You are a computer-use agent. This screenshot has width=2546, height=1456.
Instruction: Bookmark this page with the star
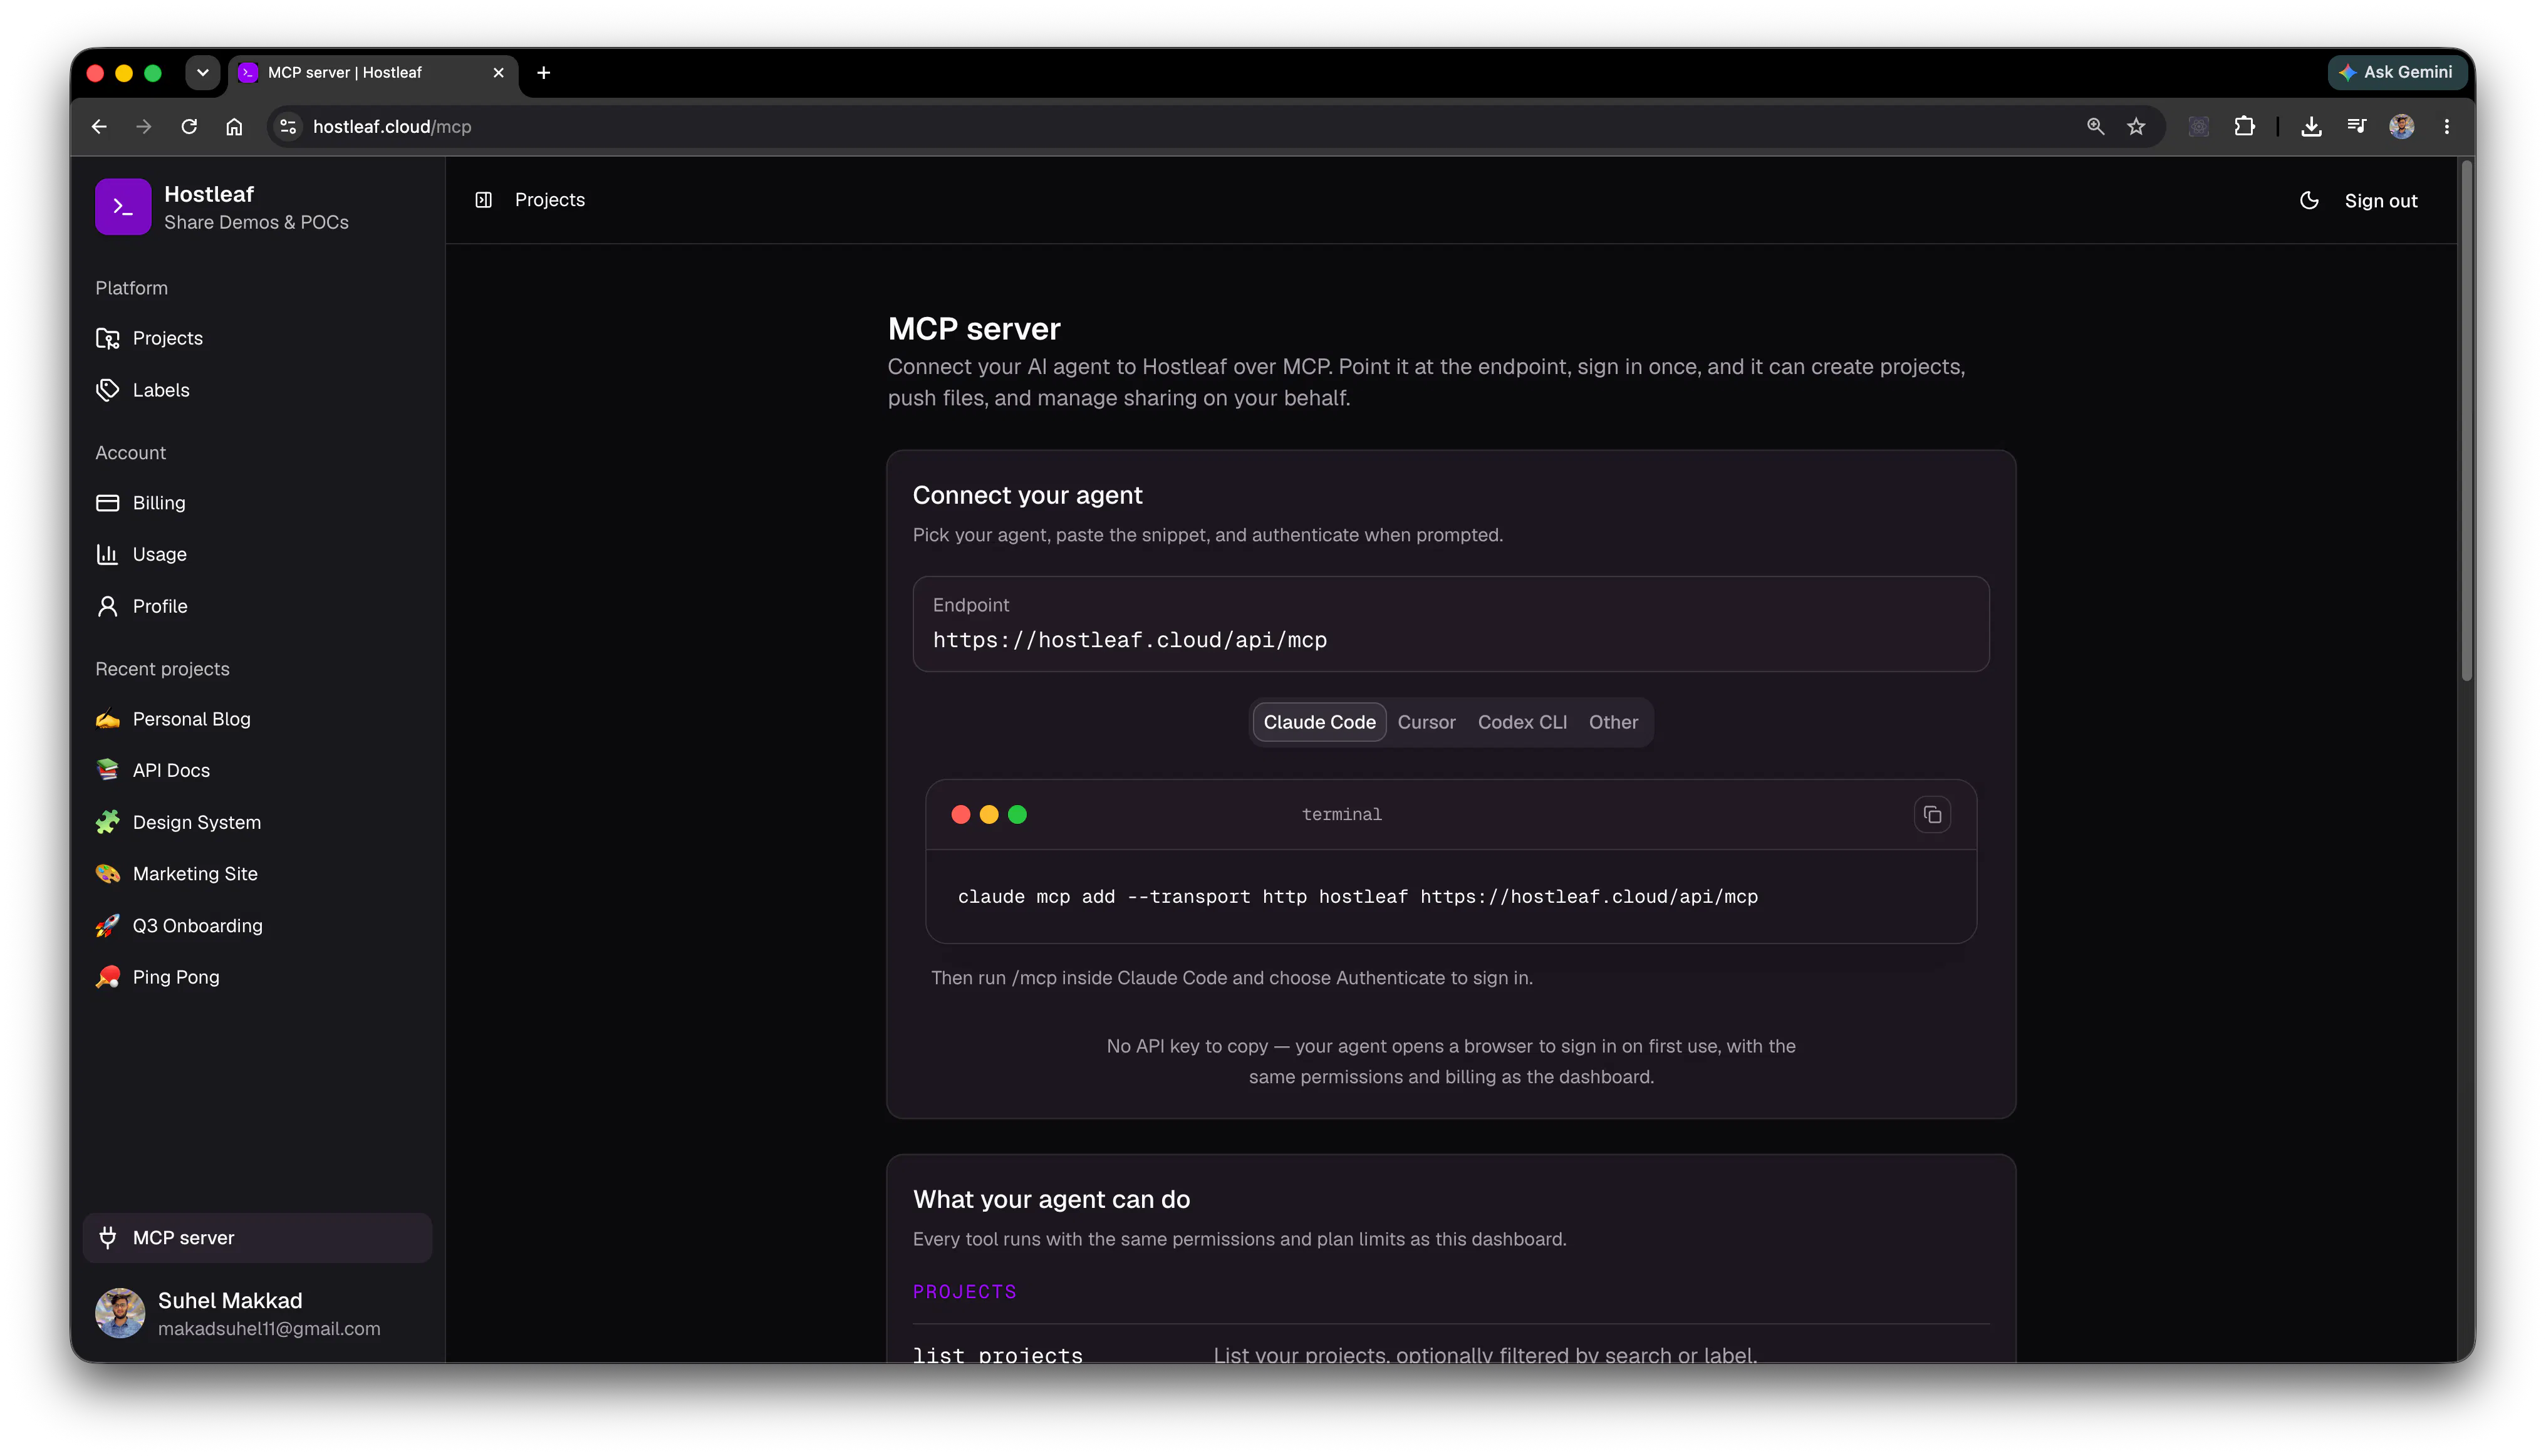coord(2136,127)
